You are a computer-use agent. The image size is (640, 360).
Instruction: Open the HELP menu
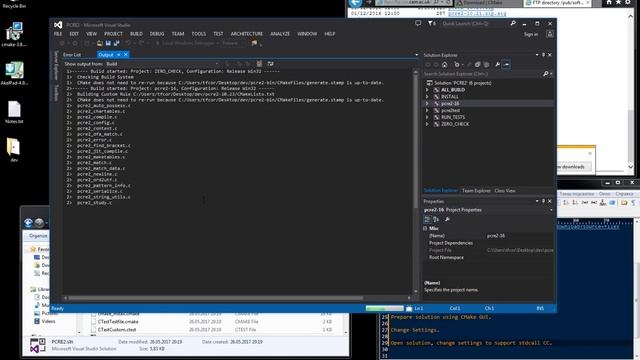pyautogui.click(x=329, y=34)
